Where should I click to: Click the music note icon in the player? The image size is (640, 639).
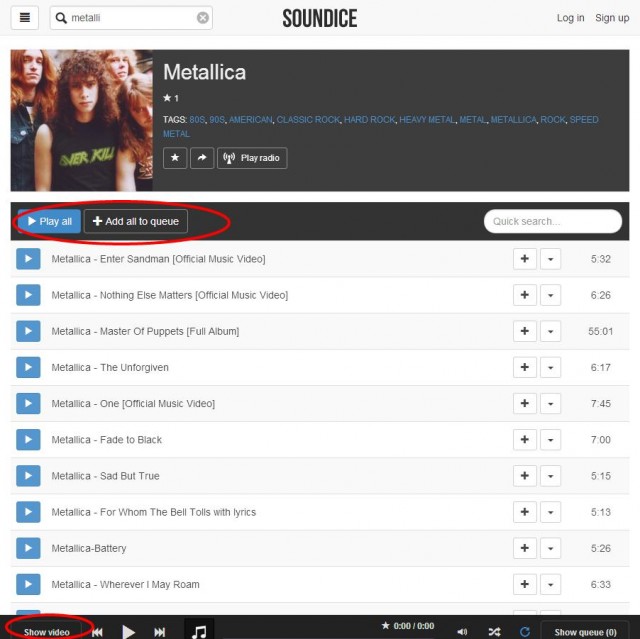point(199,630)
